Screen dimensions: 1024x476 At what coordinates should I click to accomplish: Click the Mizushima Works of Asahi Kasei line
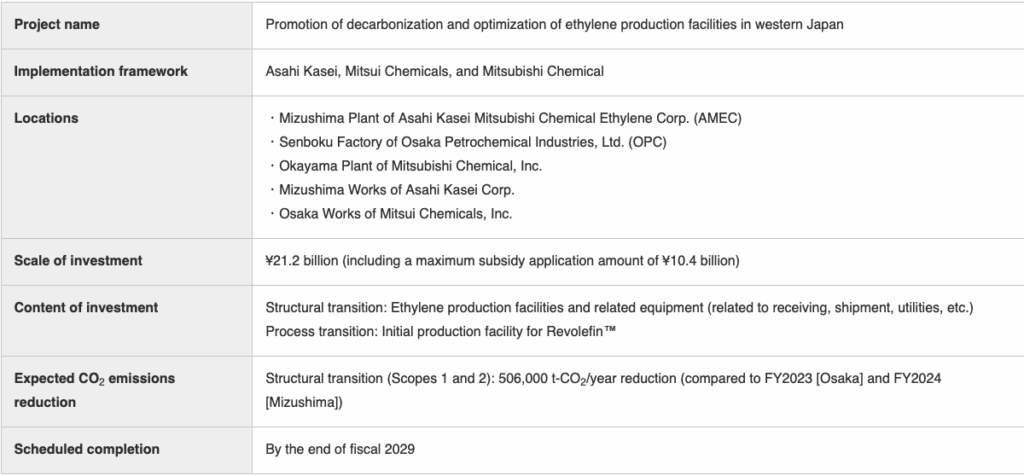coord(392,190)
